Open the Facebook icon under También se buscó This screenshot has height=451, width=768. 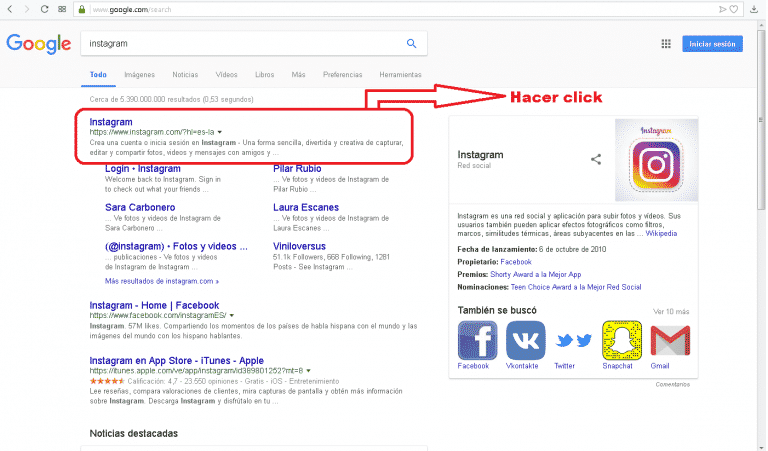pyautogui.click(x=477, y=341)
